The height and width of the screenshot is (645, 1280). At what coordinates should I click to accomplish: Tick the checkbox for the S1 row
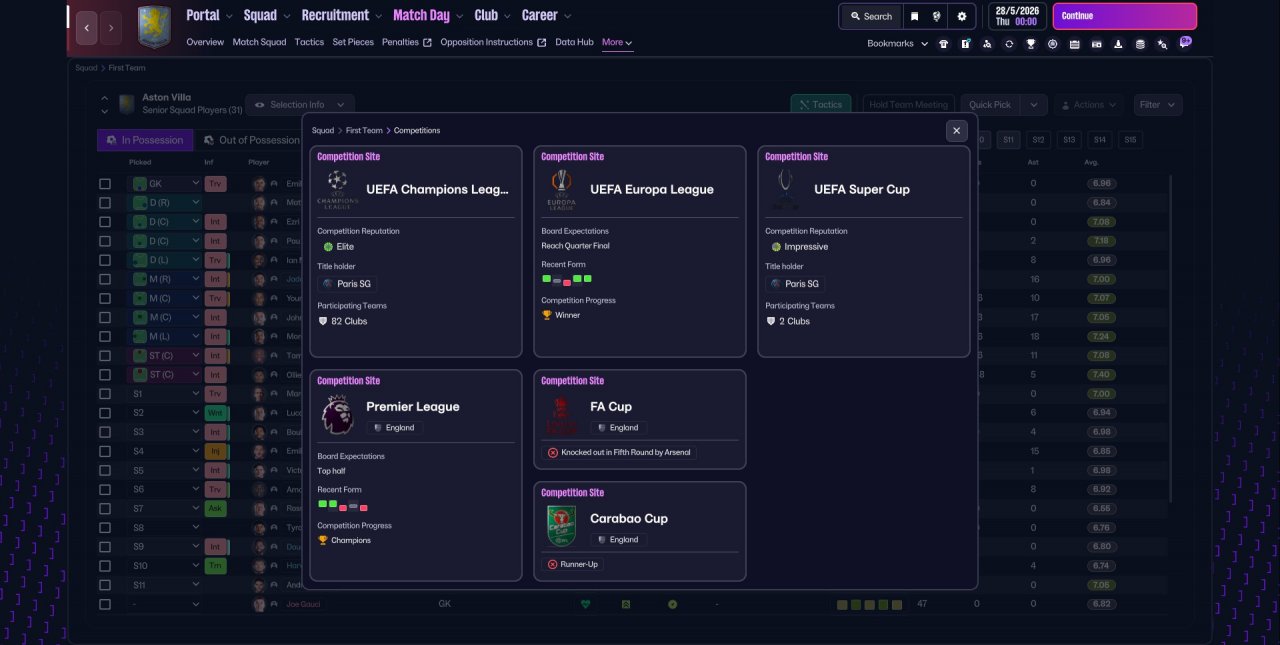coord(105,394)
